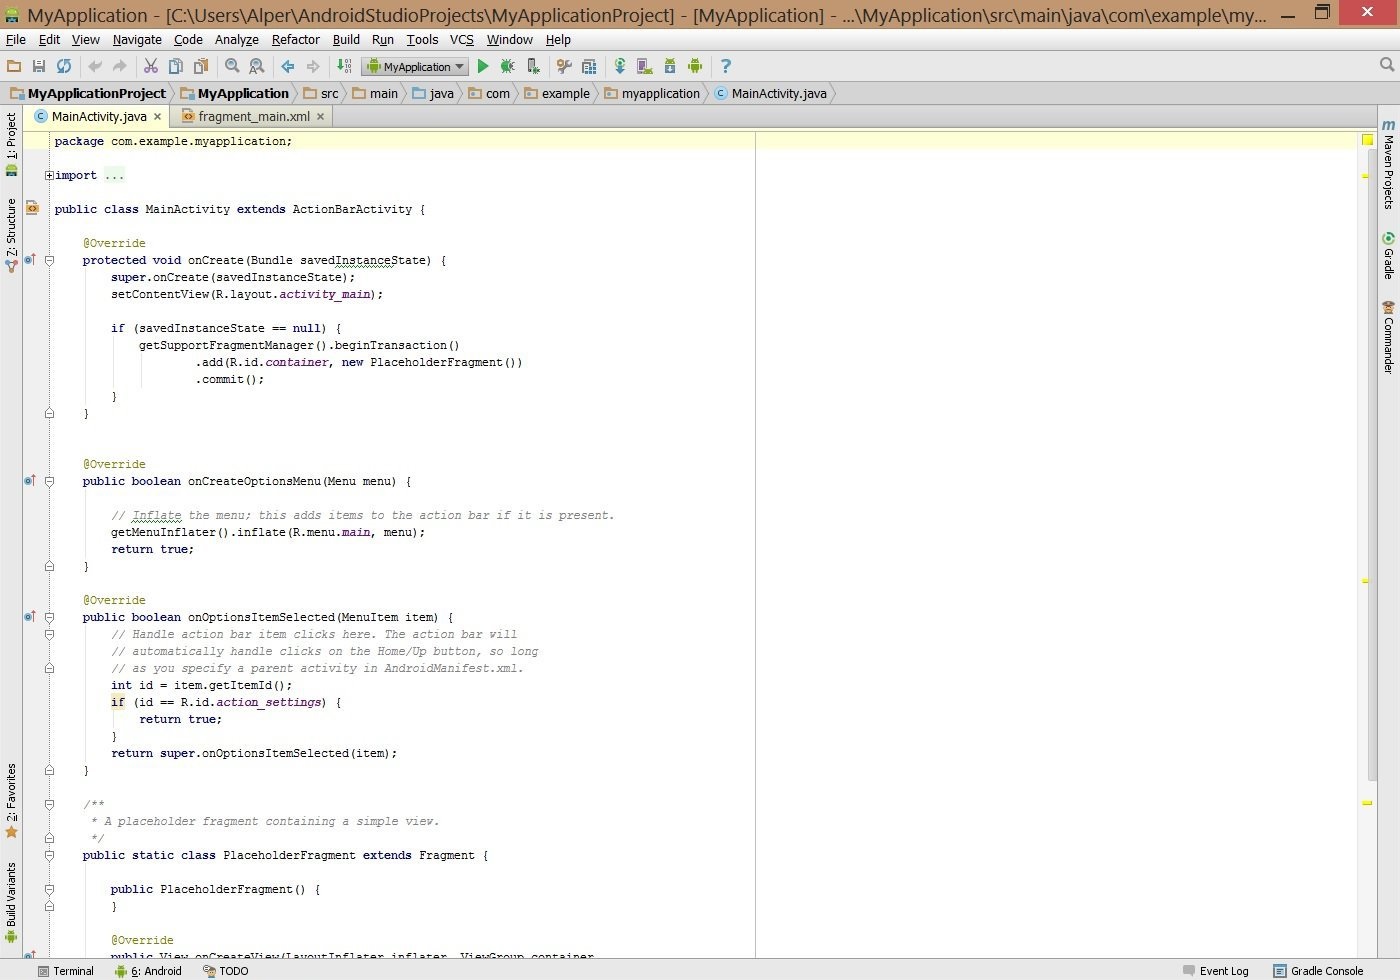The width and height of the screenshot is (1400, 980).
Task: Debug the app using the bug icon
Action: (508, 66)
